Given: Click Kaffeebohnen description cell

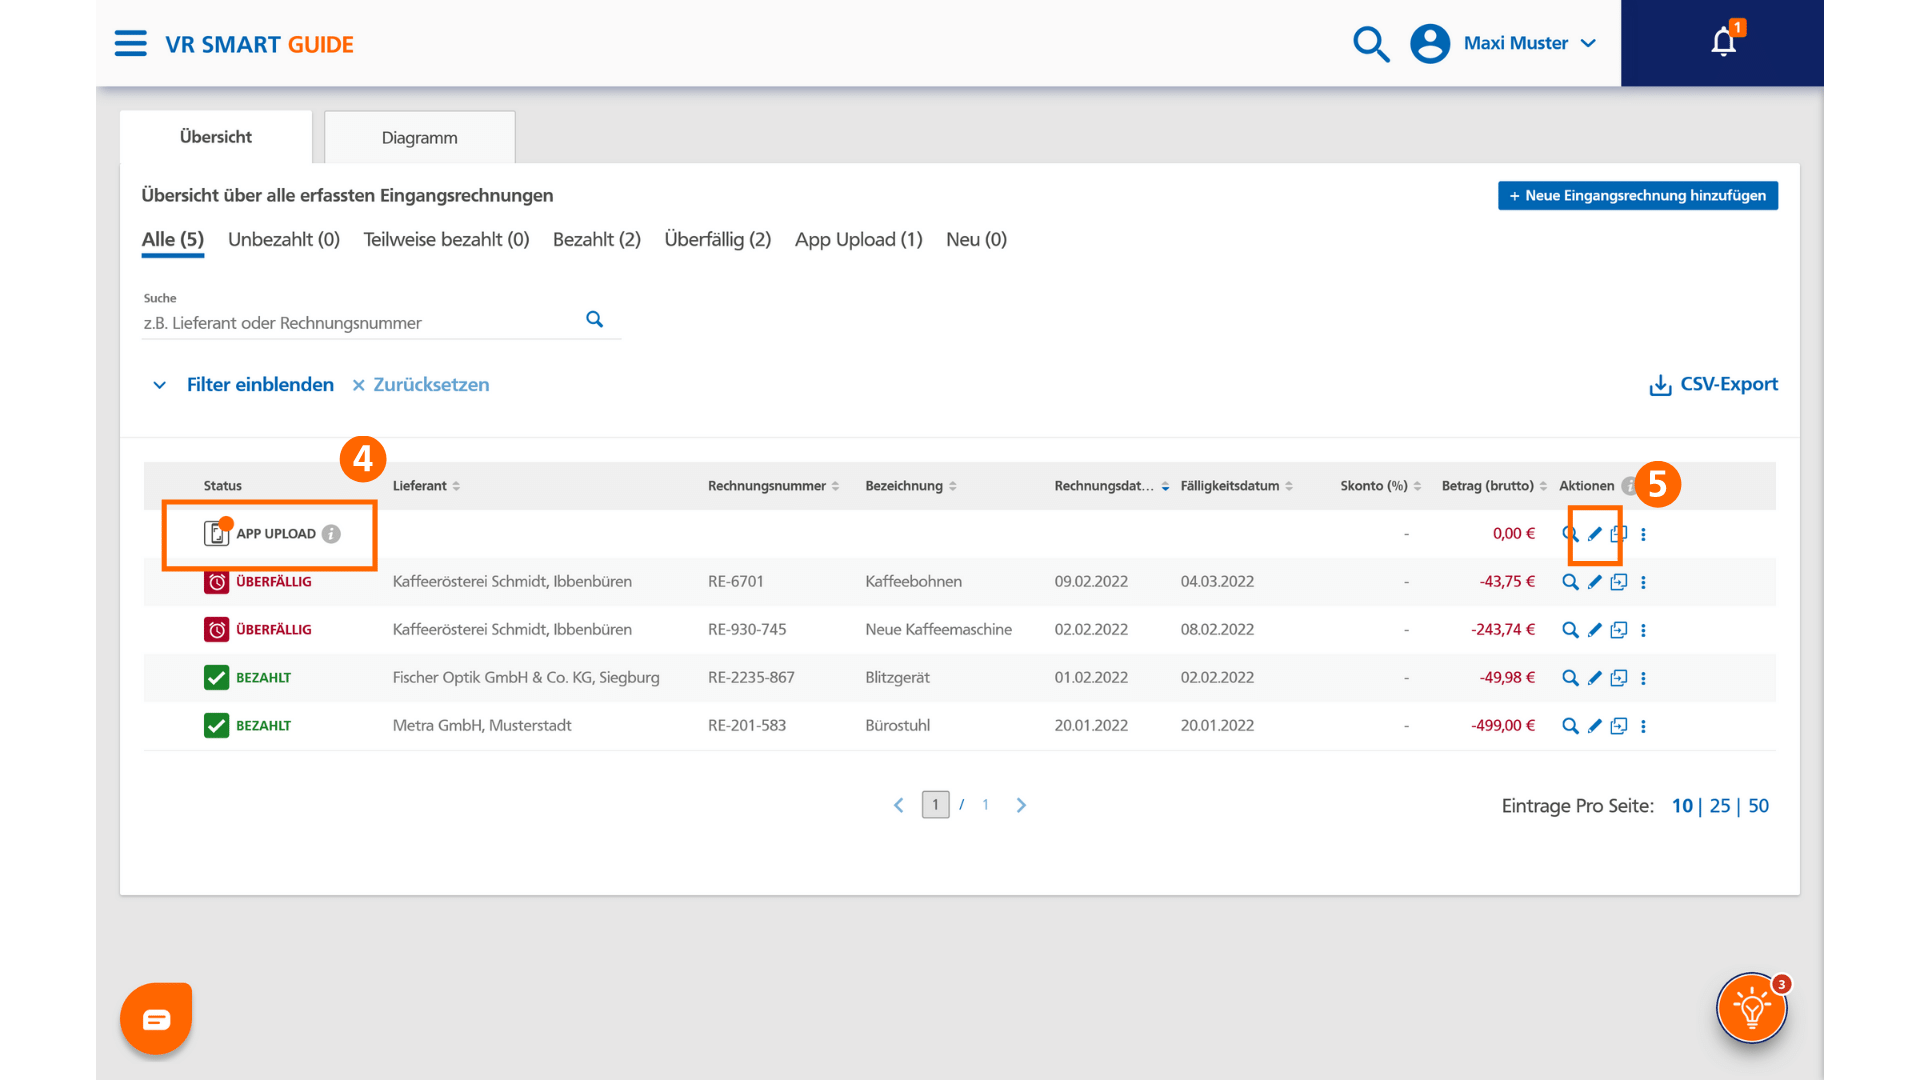Looking at the screenshot, I should 914,582.
